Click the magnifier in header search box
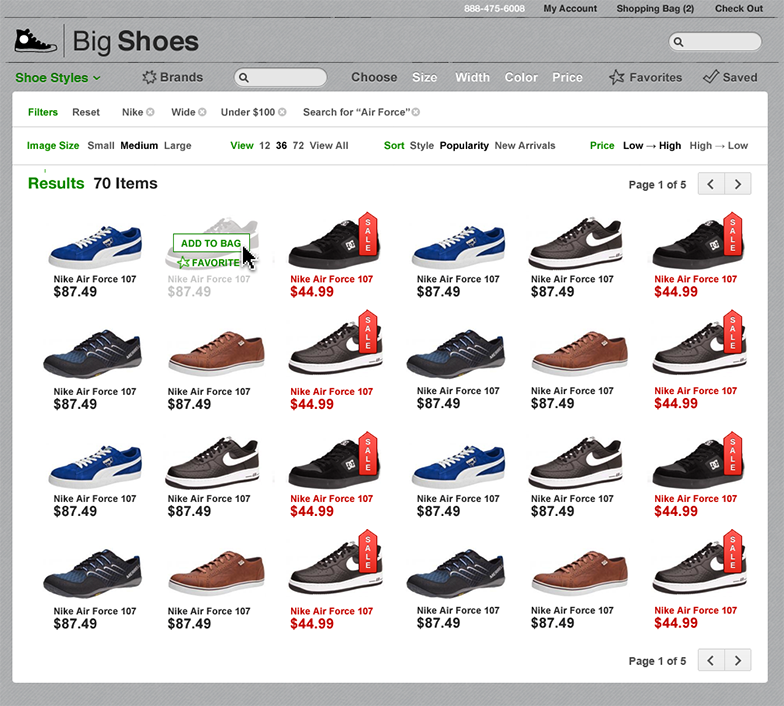Image resolution: width=784 pixels, height=706 pixels. 678,42
